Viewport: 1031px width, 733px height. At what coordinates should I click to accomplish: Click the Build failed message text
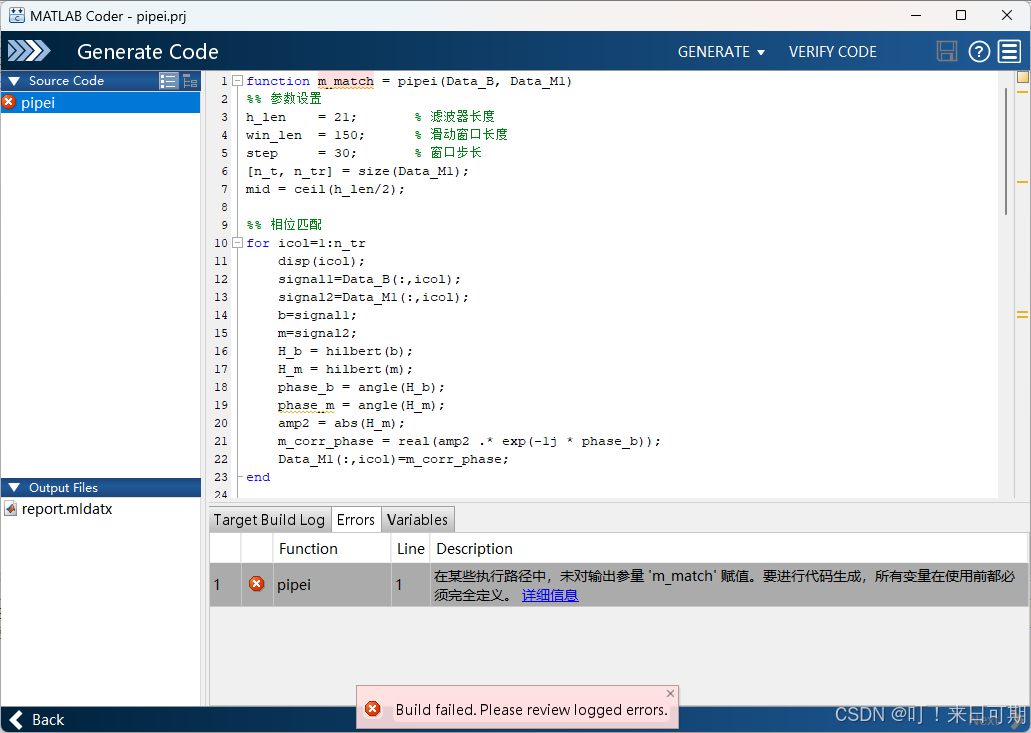[531, 710]
